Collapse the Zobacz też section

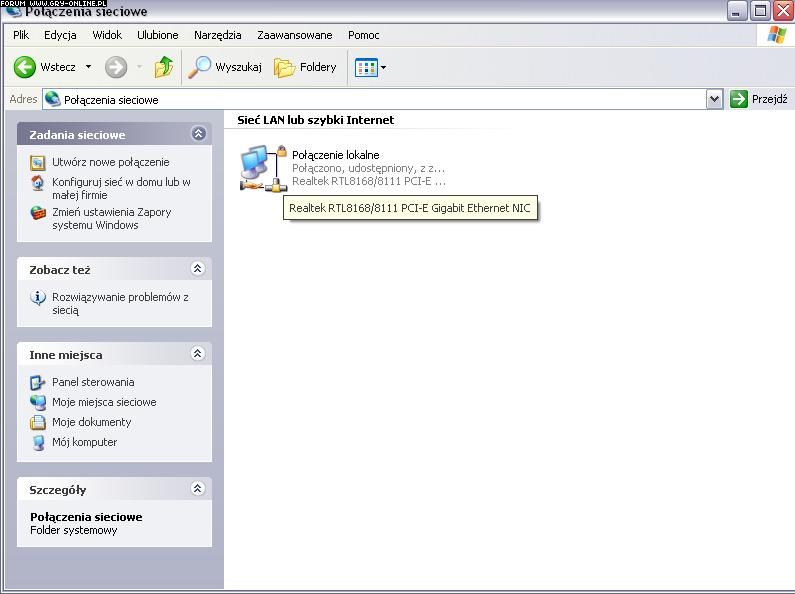[x=198, y=269]
